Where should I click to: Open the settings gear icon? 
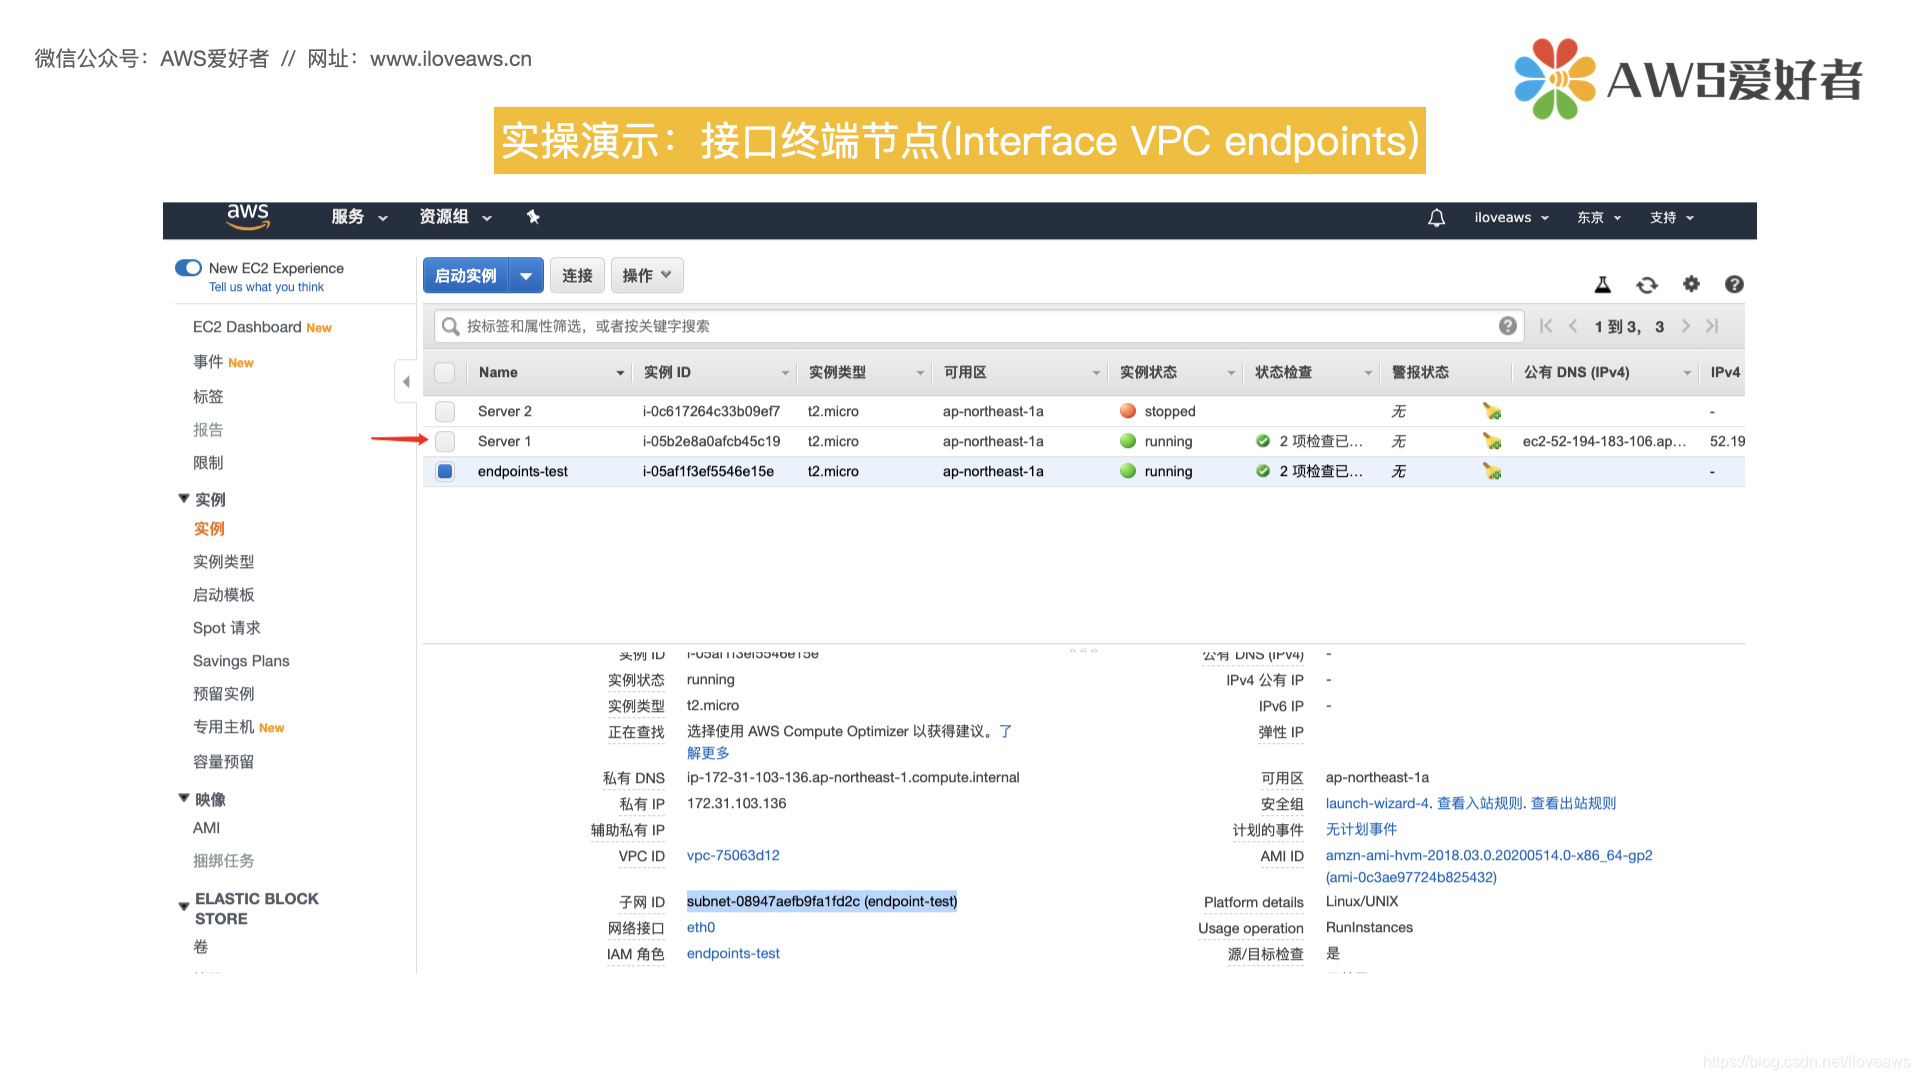click(x=1691, y=284)
